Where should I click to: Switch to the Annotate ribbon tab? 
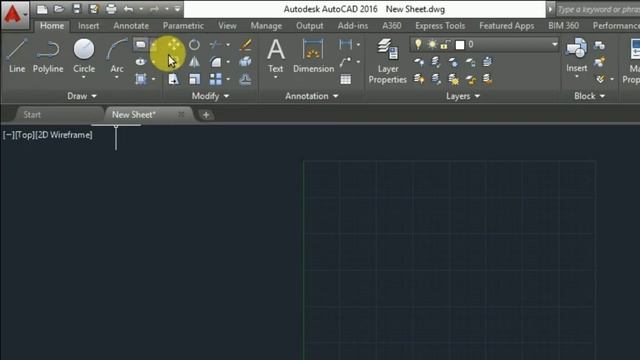tap(131, 26)
